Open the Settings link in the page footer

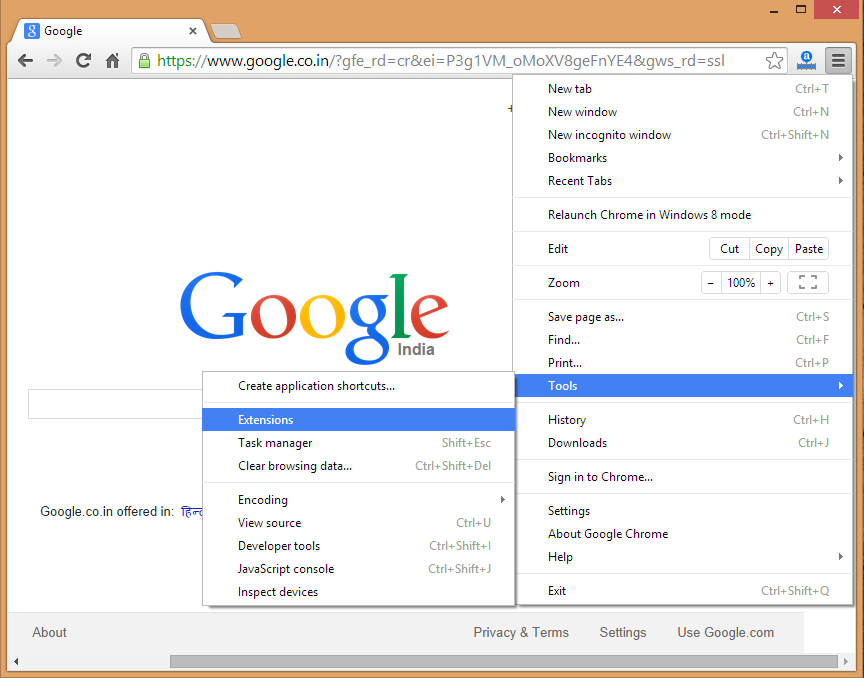(623, 632)
